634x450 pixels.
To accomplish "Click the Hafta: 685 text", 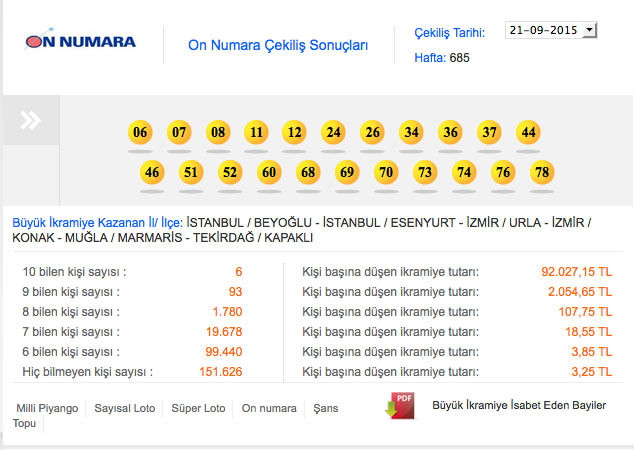I will [442, 58].
